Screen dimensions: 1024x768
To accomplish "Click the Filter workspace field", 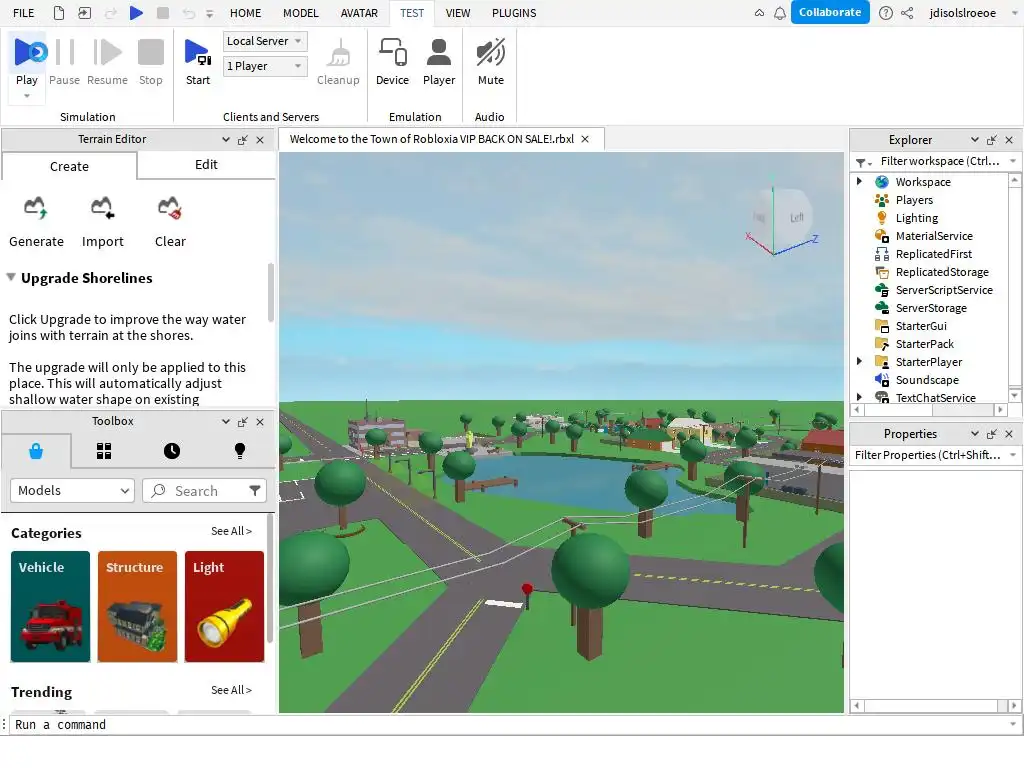I will coord(940,161).
